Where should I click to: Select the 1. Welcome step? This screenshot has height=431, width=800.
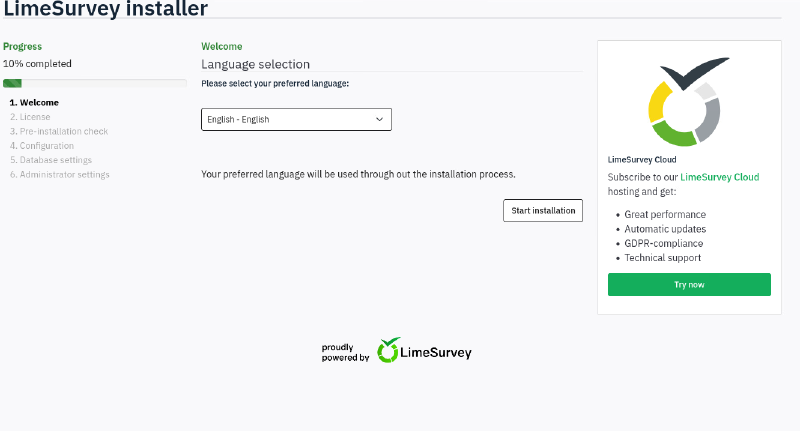pos(34,102)
